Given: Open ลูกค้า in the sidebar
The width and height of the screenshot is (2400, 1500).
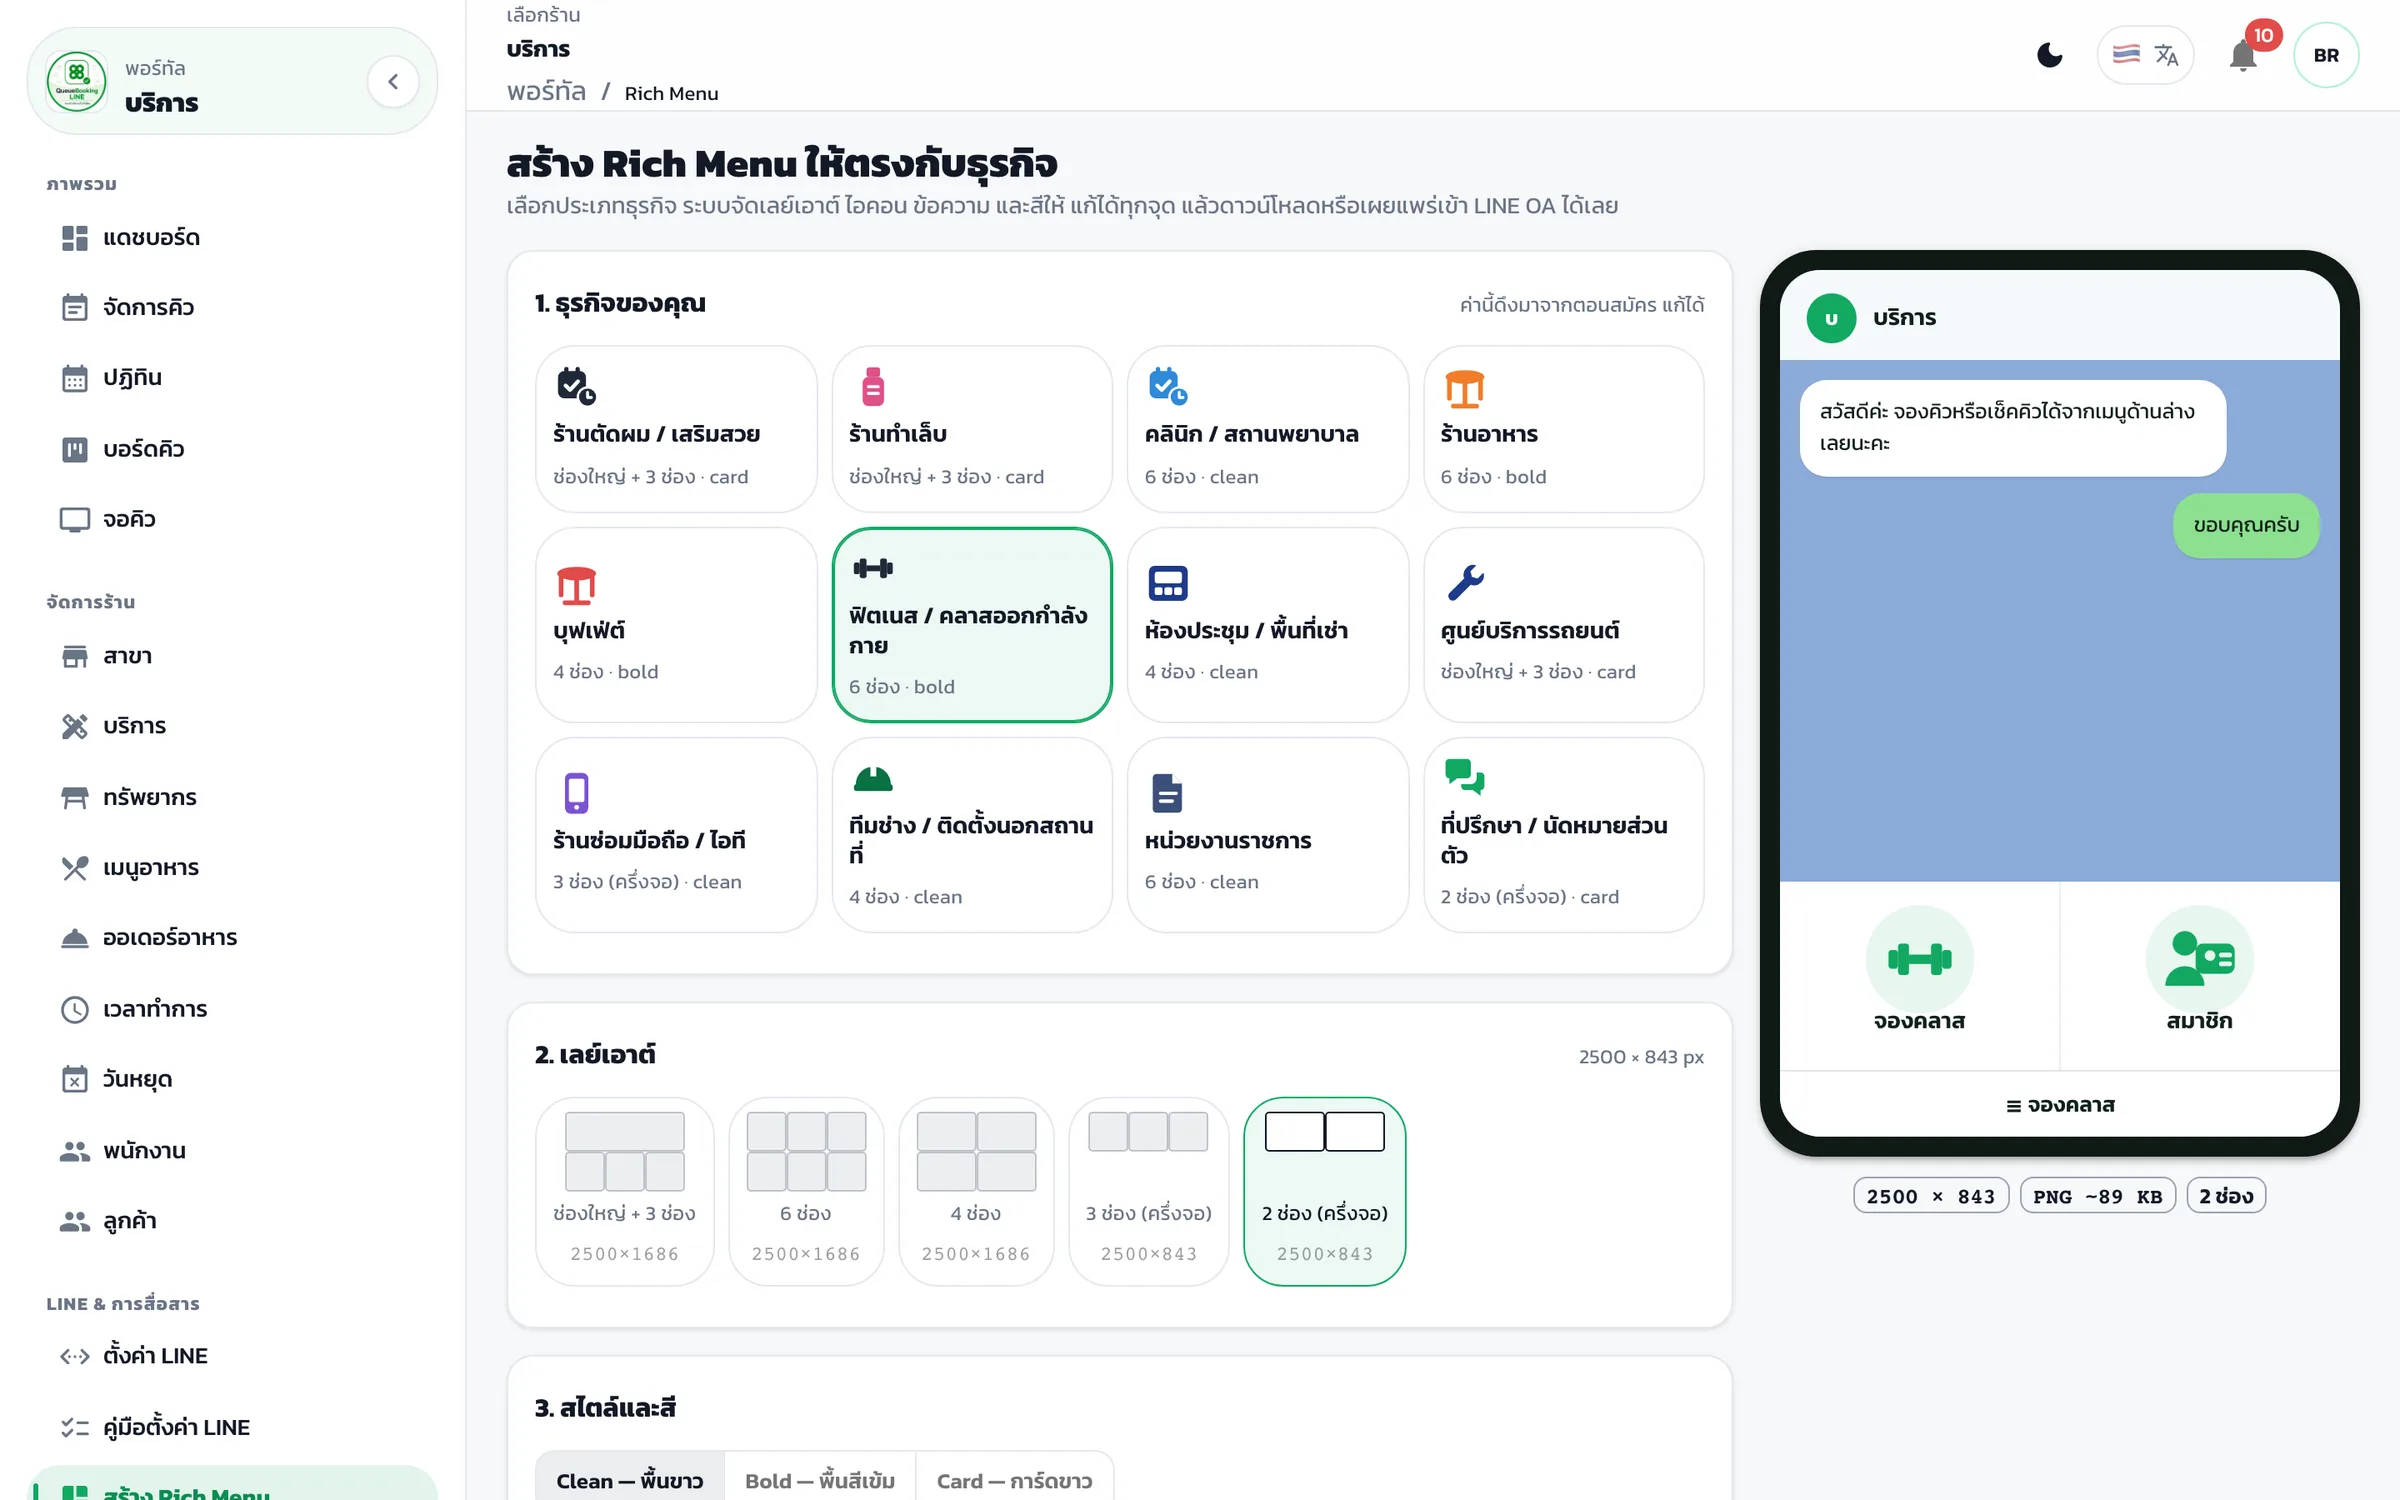Looking at the screenshot, I should 232,1221.
